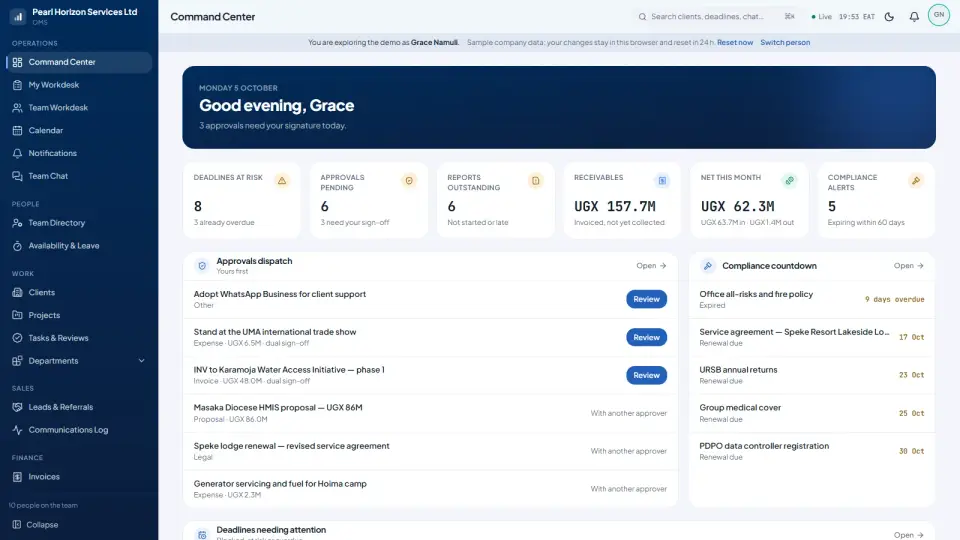The width and height of the screenshot is (960, 540).
Task: Click the Deadlines needing attention calendar icon
Action: [x=202, y=534]
